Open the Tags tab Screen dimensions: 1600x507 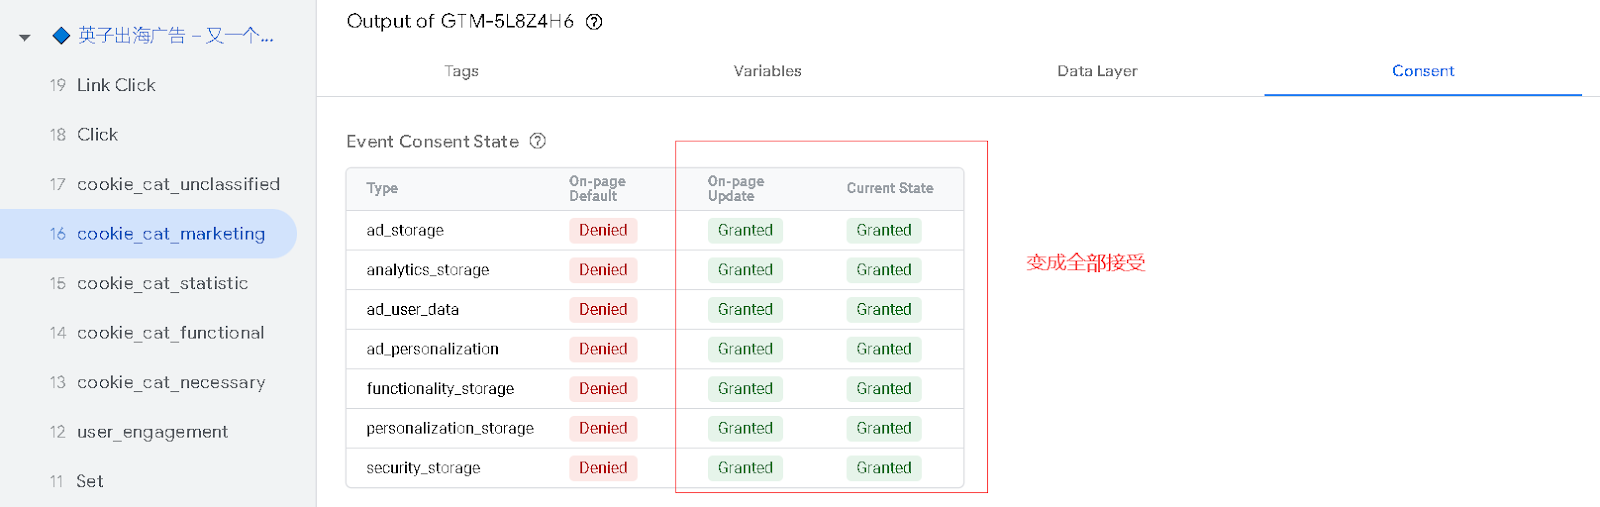pos(461,71)
